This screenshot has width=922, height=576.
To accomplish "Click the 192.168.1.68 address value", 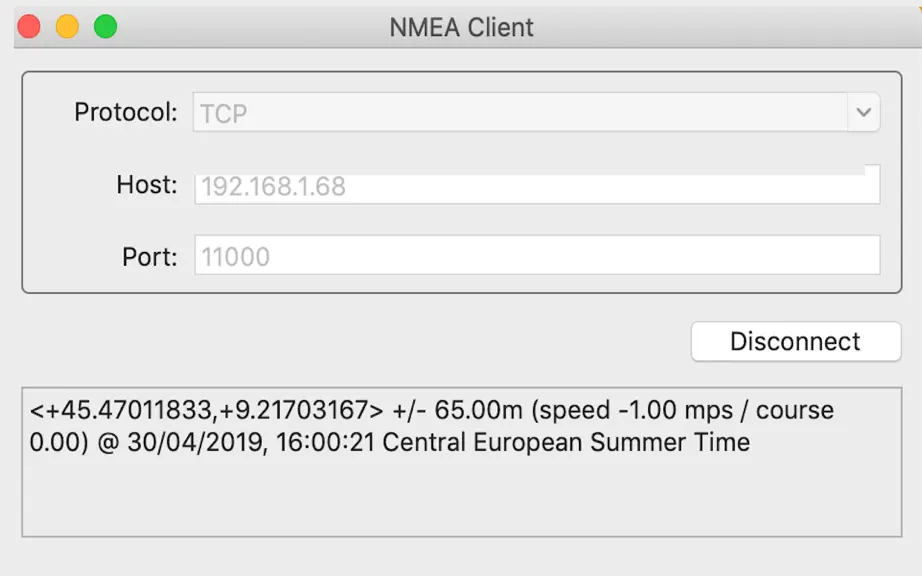I will pos(273,186).
